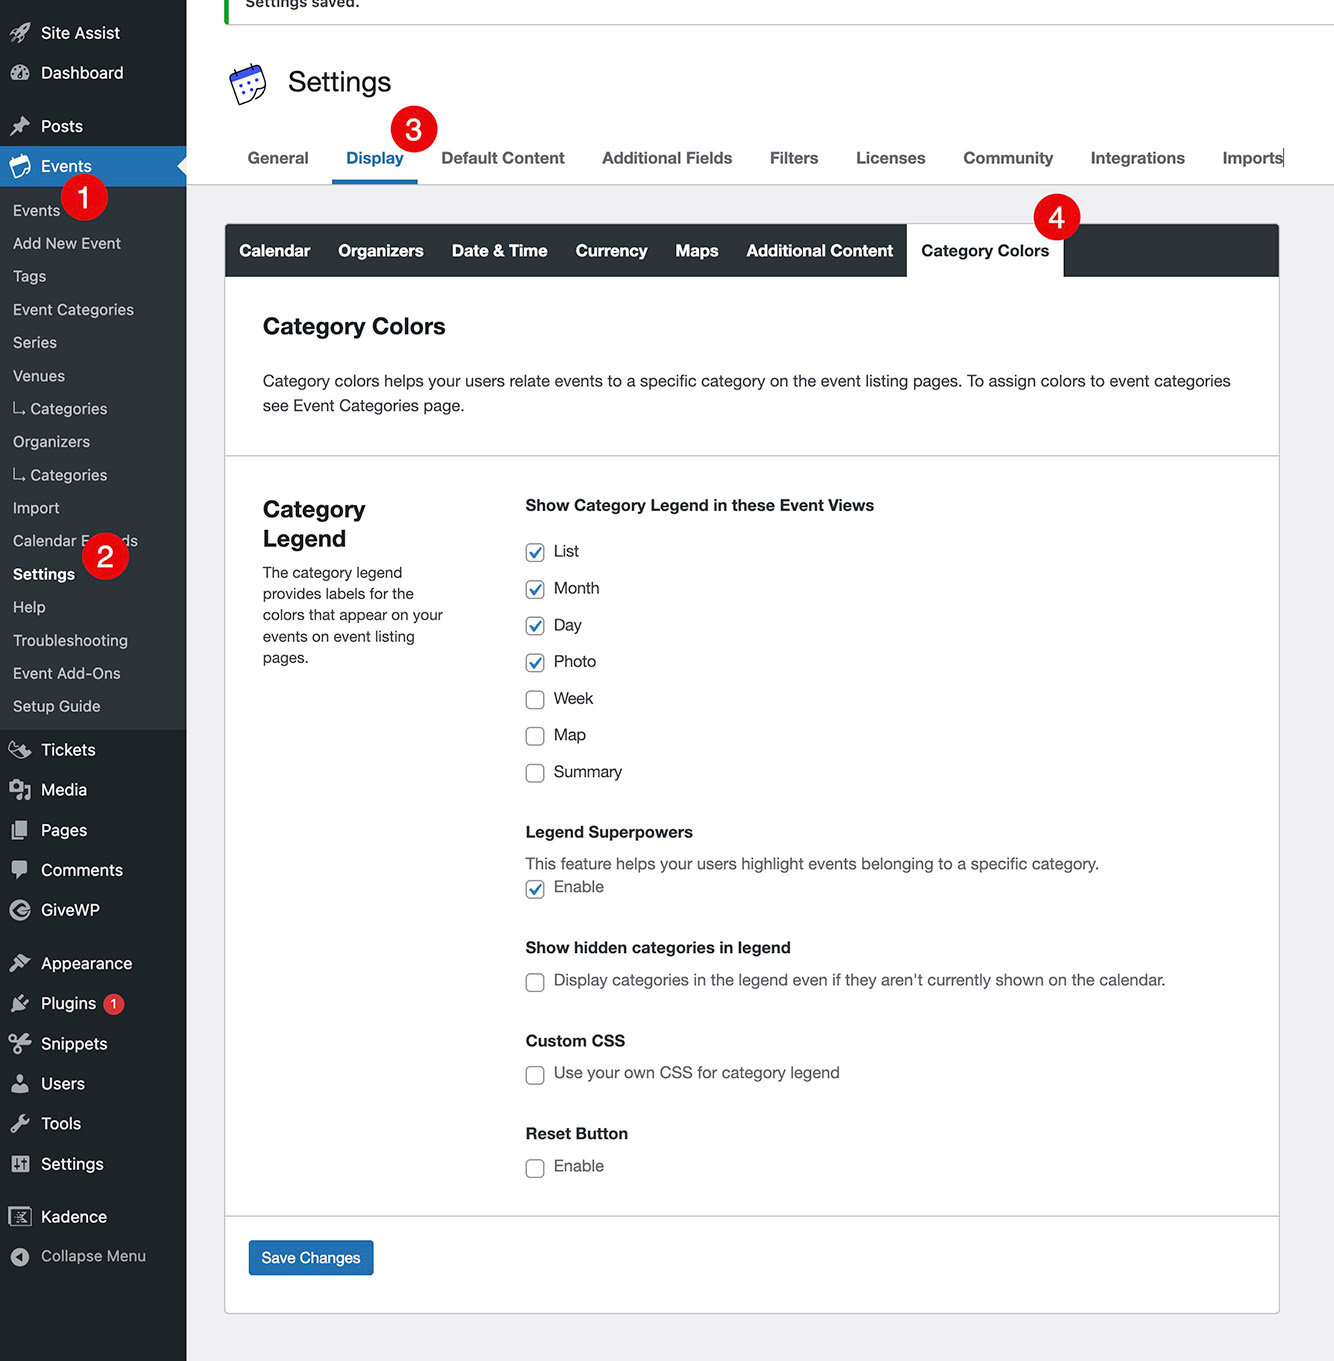Enable the Reset Button checkbox

535,1168
